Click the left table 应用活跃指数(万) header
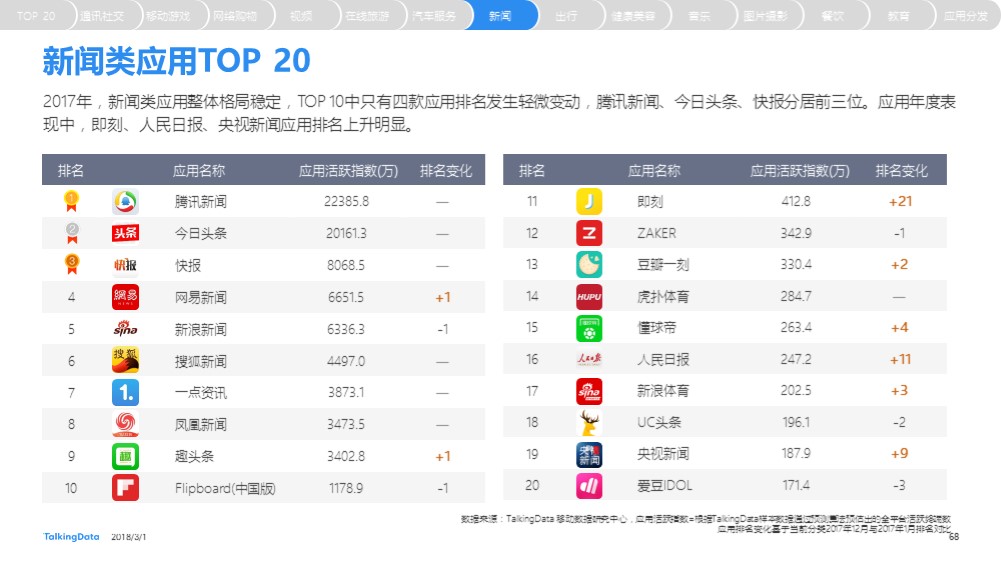 coord(349,171)
